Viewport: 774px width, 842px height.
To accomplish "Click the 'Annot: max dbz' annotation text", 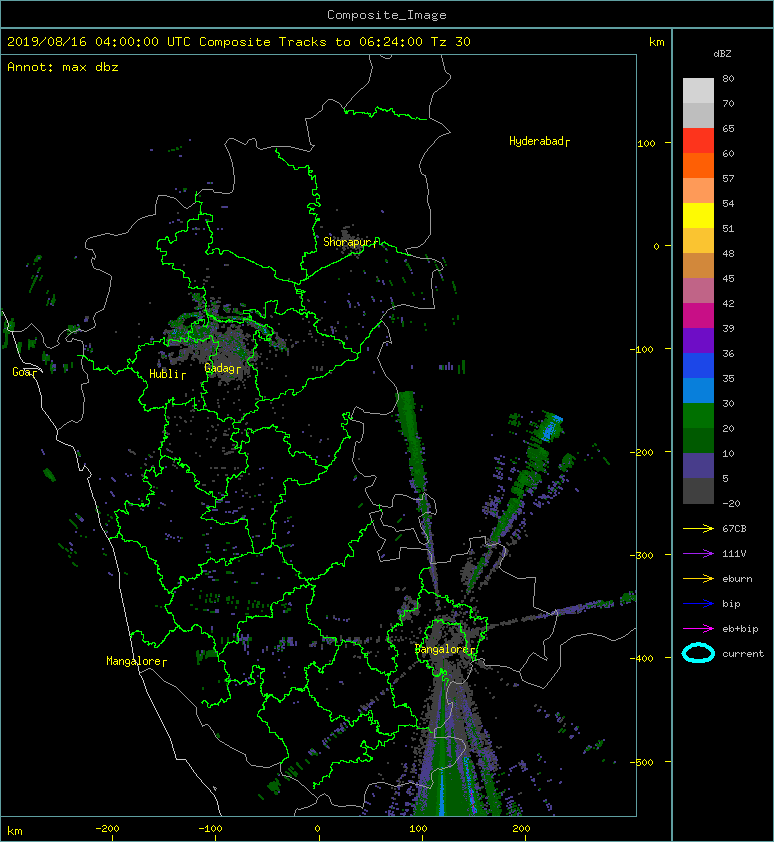I will (x=63, y=67).
